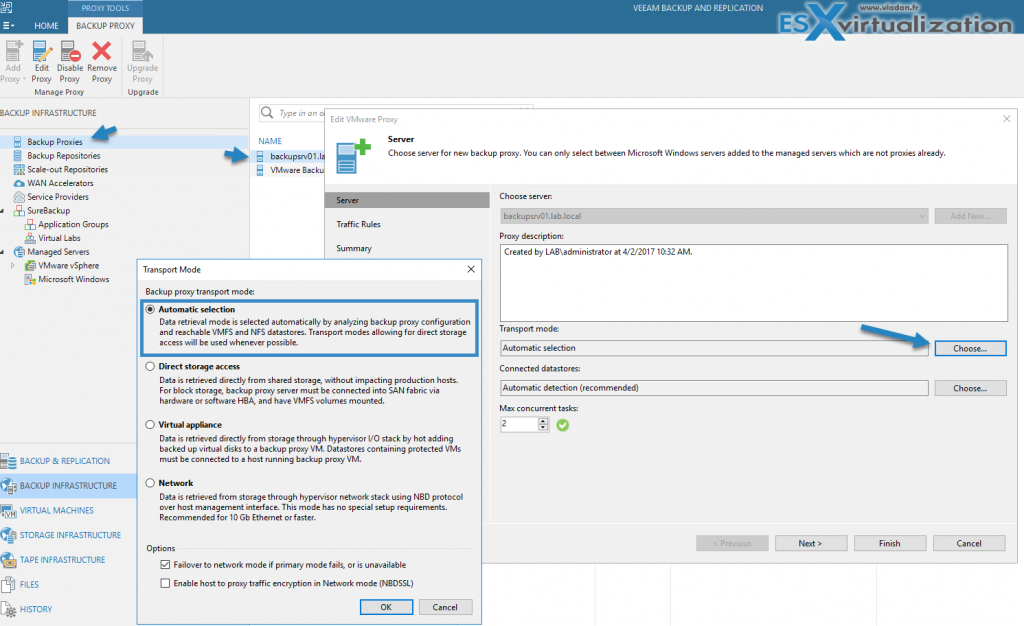Expand the VMware vSphere tree node
Viewport: 1024px width, 626px height.
tap(13, 266)
